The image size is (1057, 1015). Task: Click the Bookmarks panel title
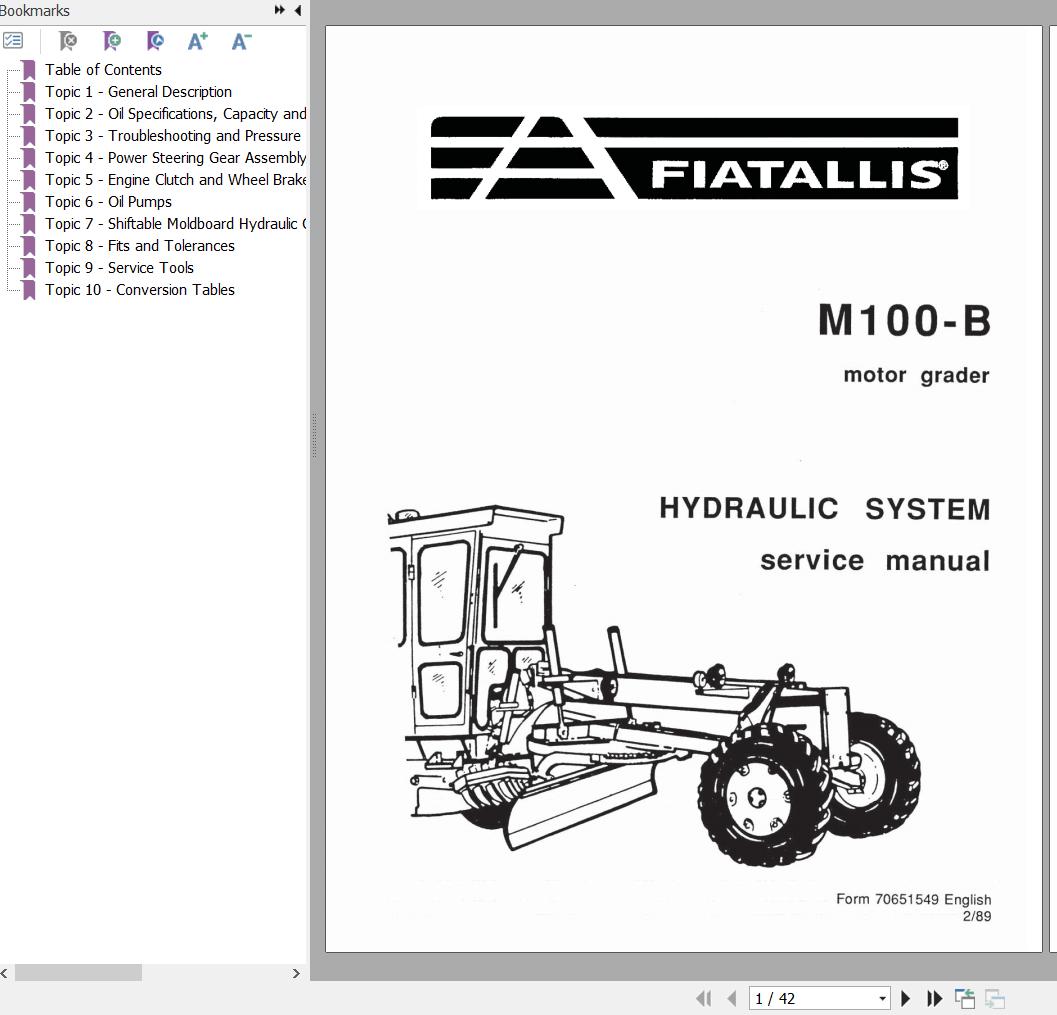(34, 10)
